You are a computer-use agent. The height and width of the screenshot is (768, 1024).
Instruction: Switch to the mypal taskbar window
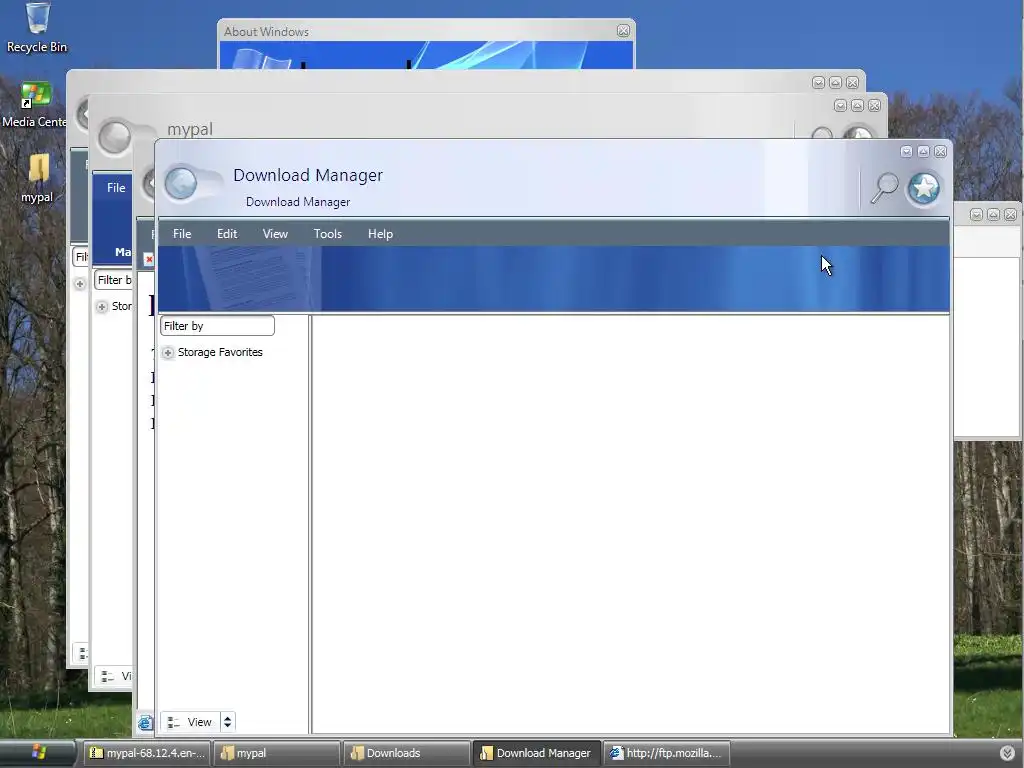click(277, 753)
